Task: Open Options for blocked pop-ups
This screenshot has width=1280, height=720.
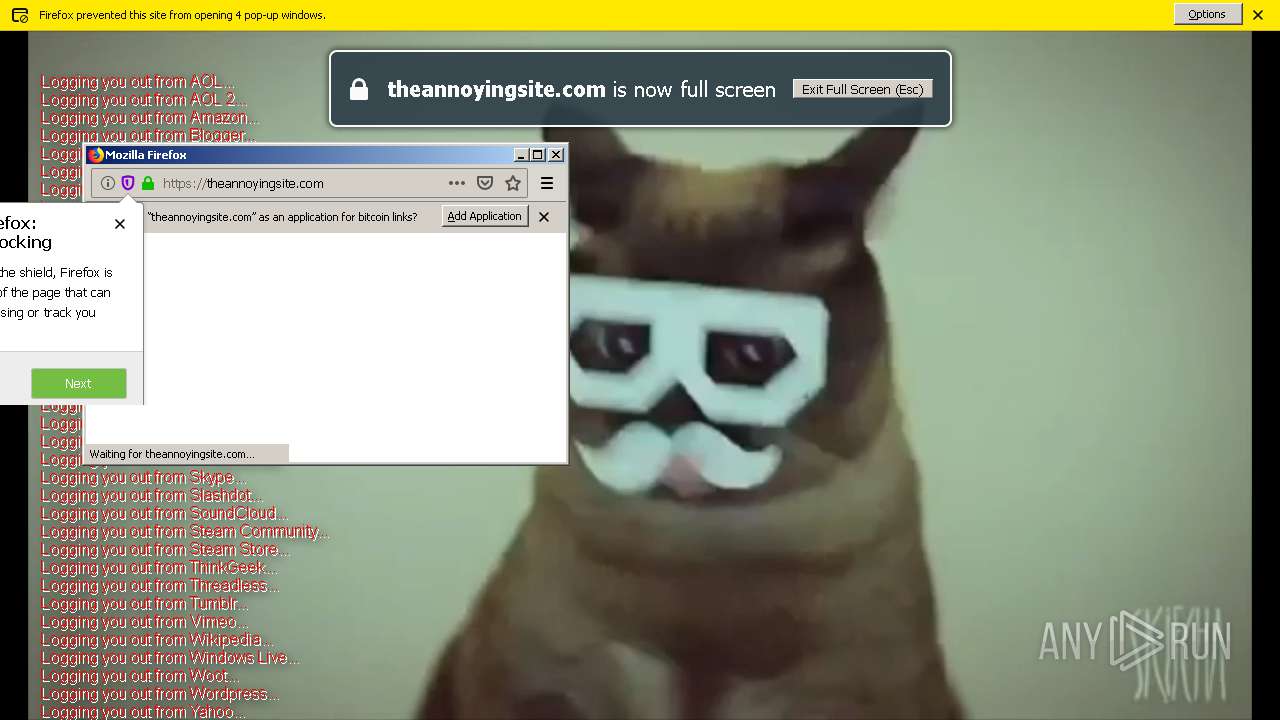Action: (x=1207, y=14)
